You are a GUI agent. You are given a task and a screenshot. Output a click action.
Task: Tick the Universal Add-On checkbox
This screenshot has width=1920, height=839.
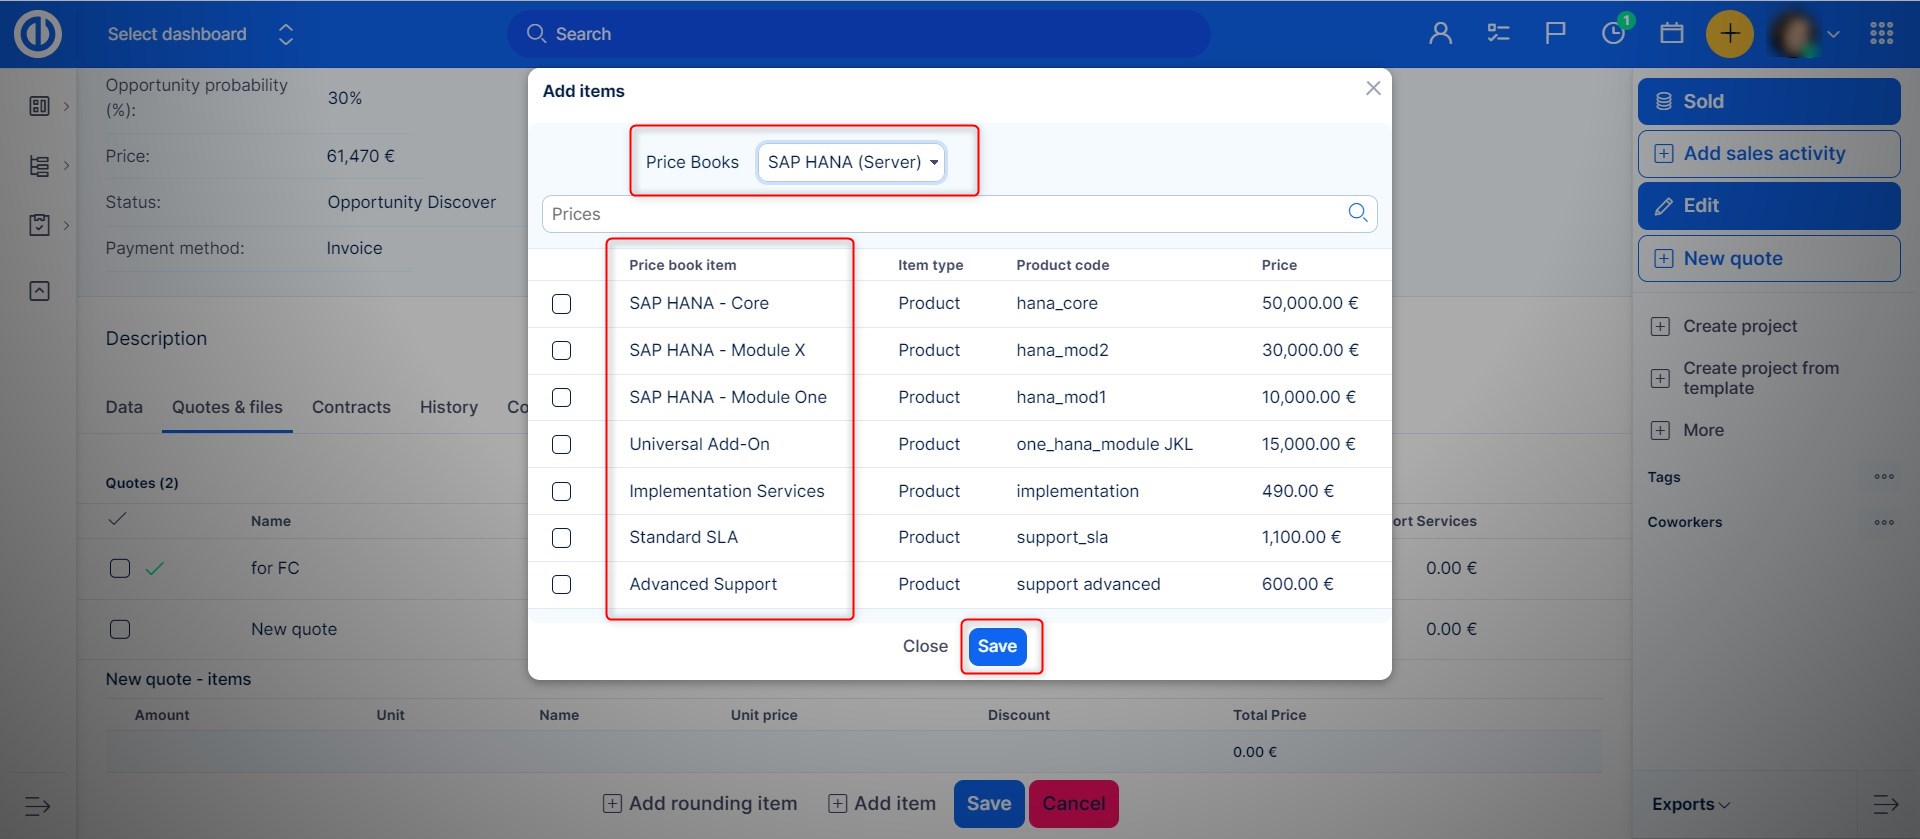pos(562,445)
